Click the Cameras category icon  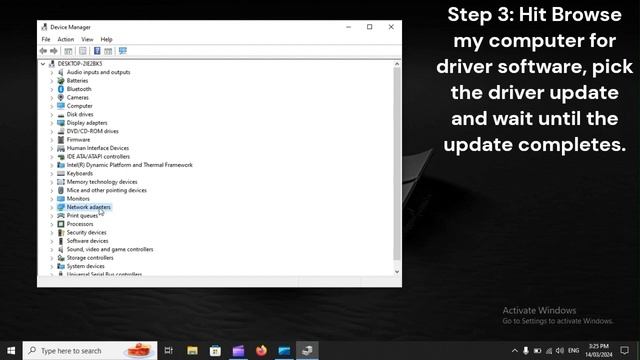tap(61, 98)
